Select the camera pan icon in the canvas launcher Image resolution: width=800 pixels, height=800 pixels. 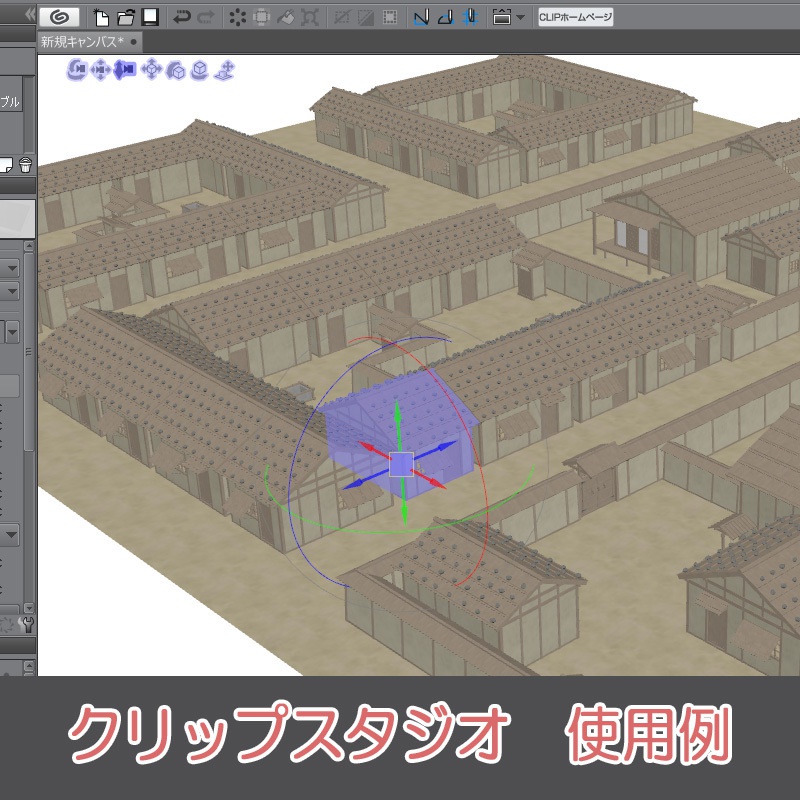(103, 70)
